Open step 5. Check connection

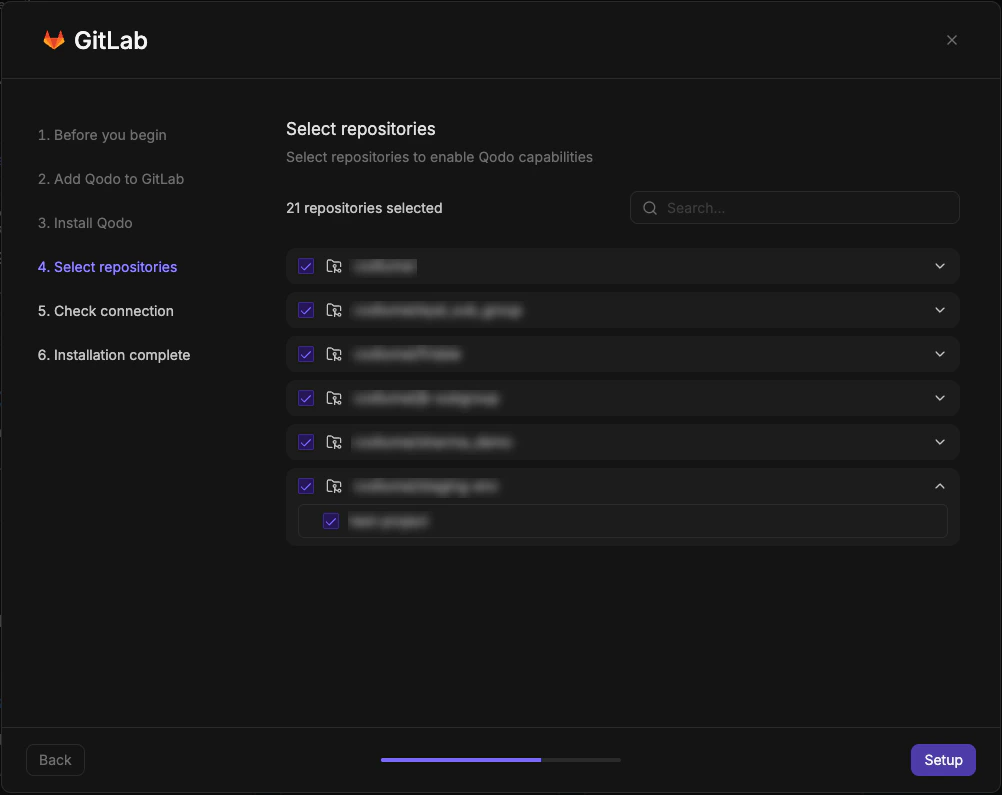[105, 311]
